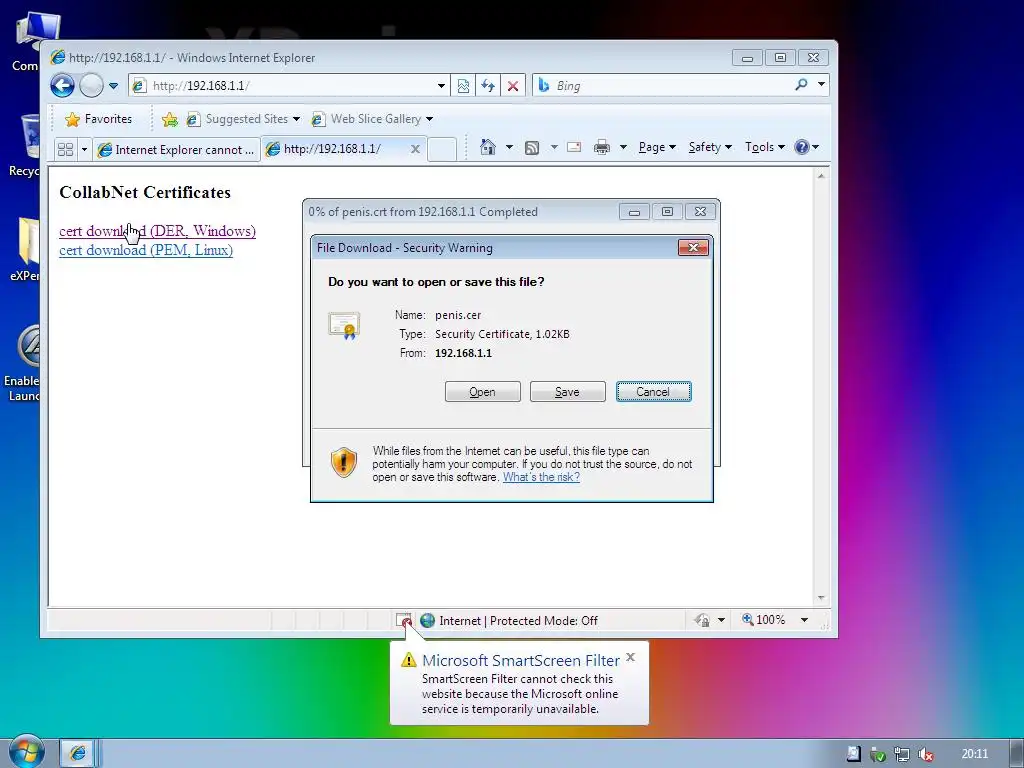Click the Internet Explorer taskbar button

(78, 753)
